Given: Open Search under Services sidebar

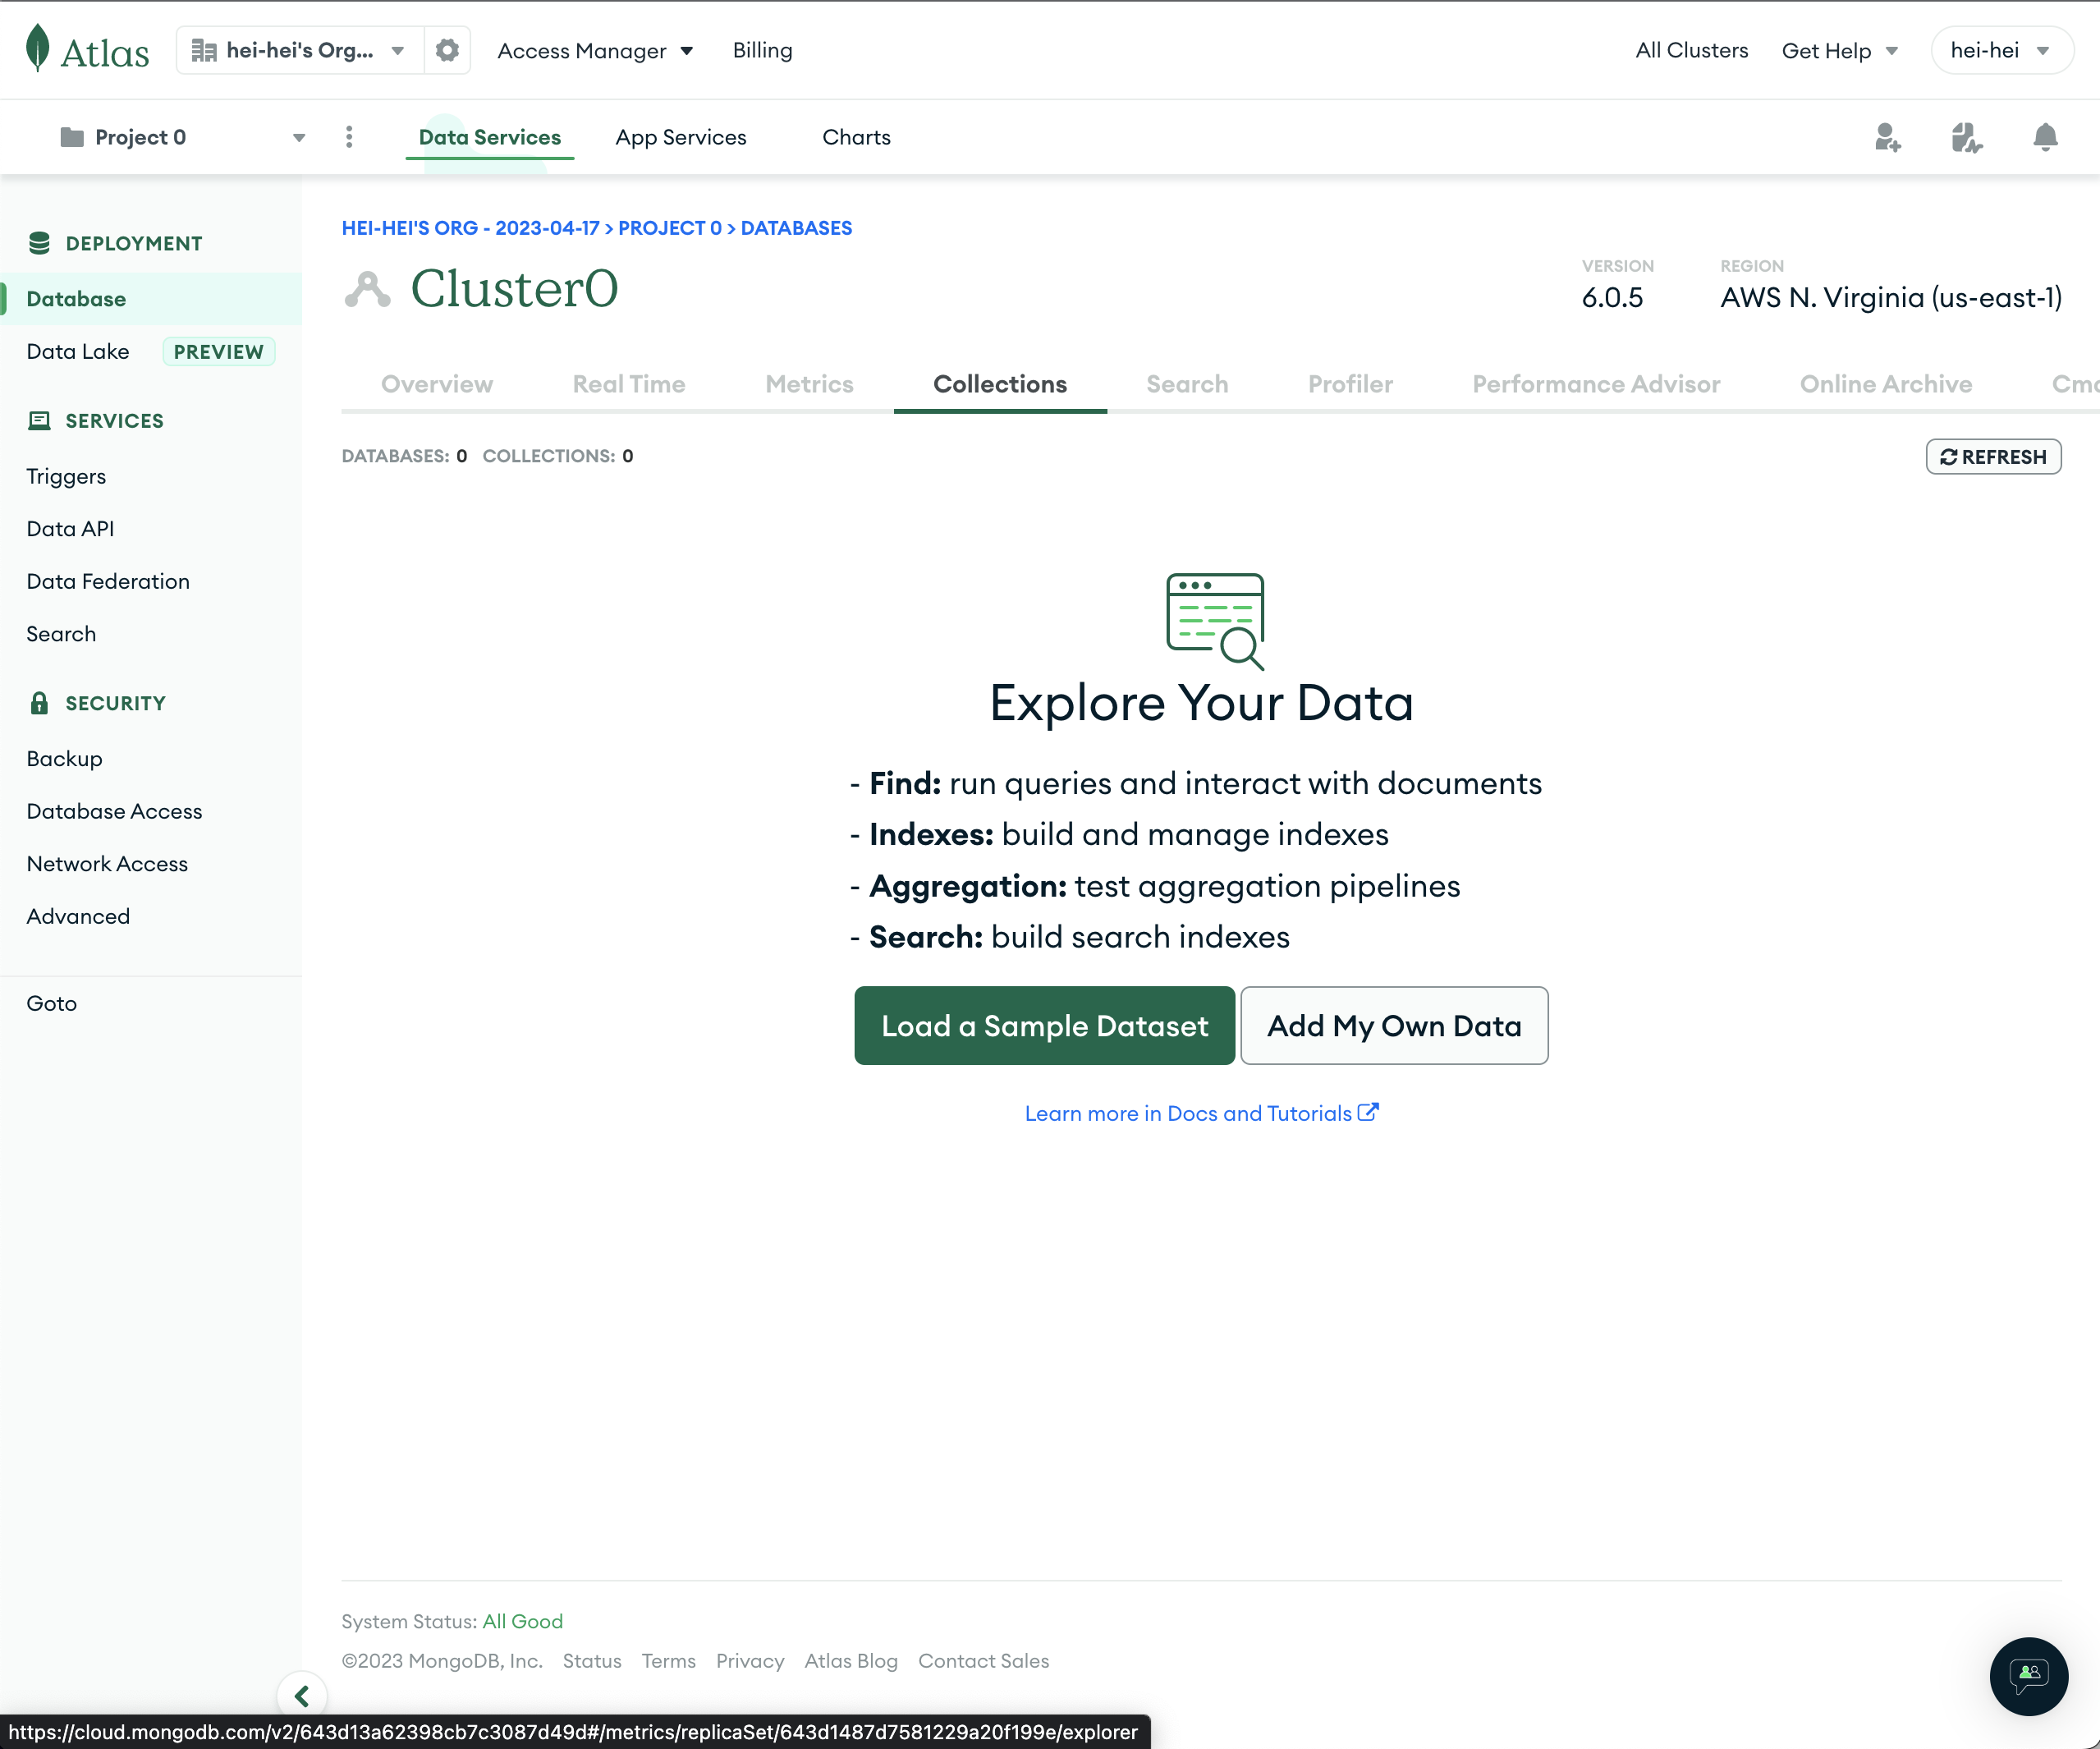Looking at the screenshot, I should (x=61, y=633).
